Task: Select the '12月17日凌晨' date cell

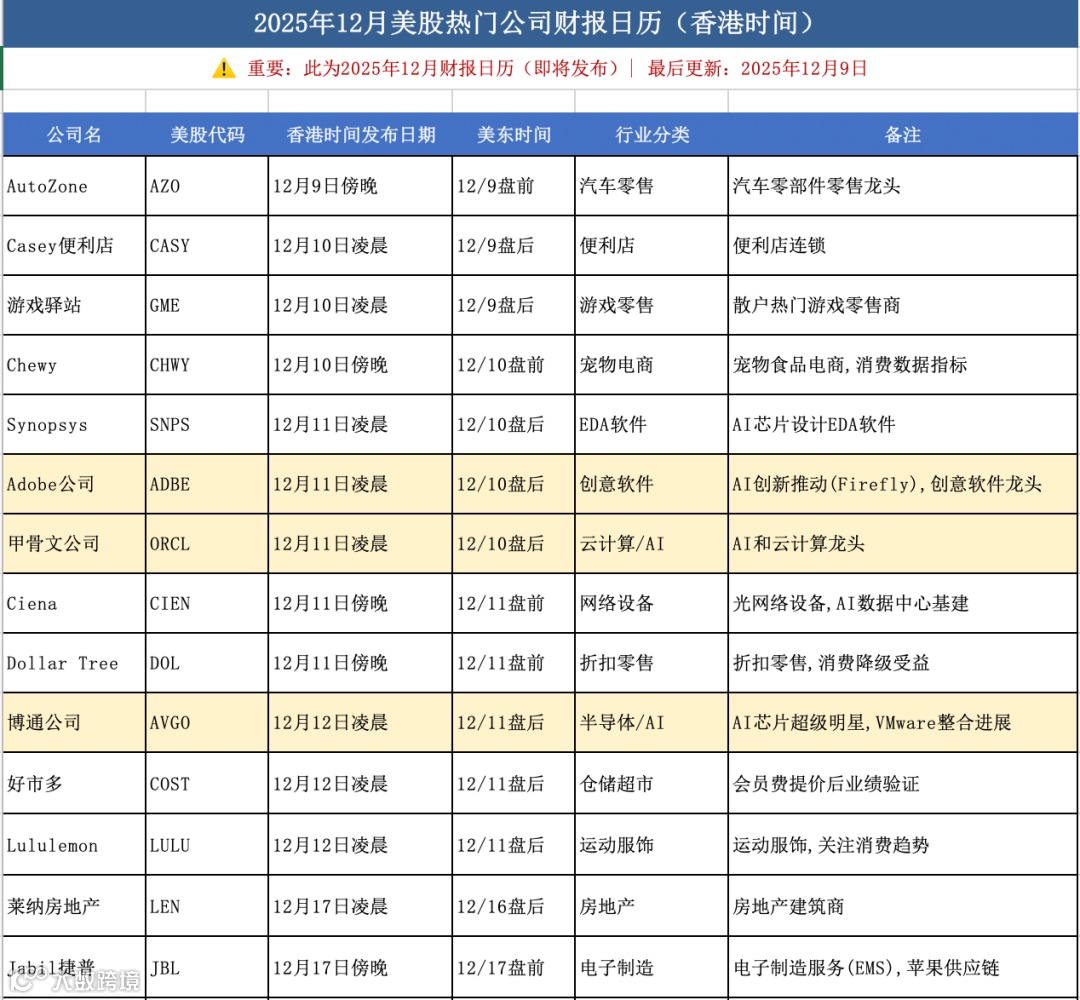Action: (x=360, y=906)
